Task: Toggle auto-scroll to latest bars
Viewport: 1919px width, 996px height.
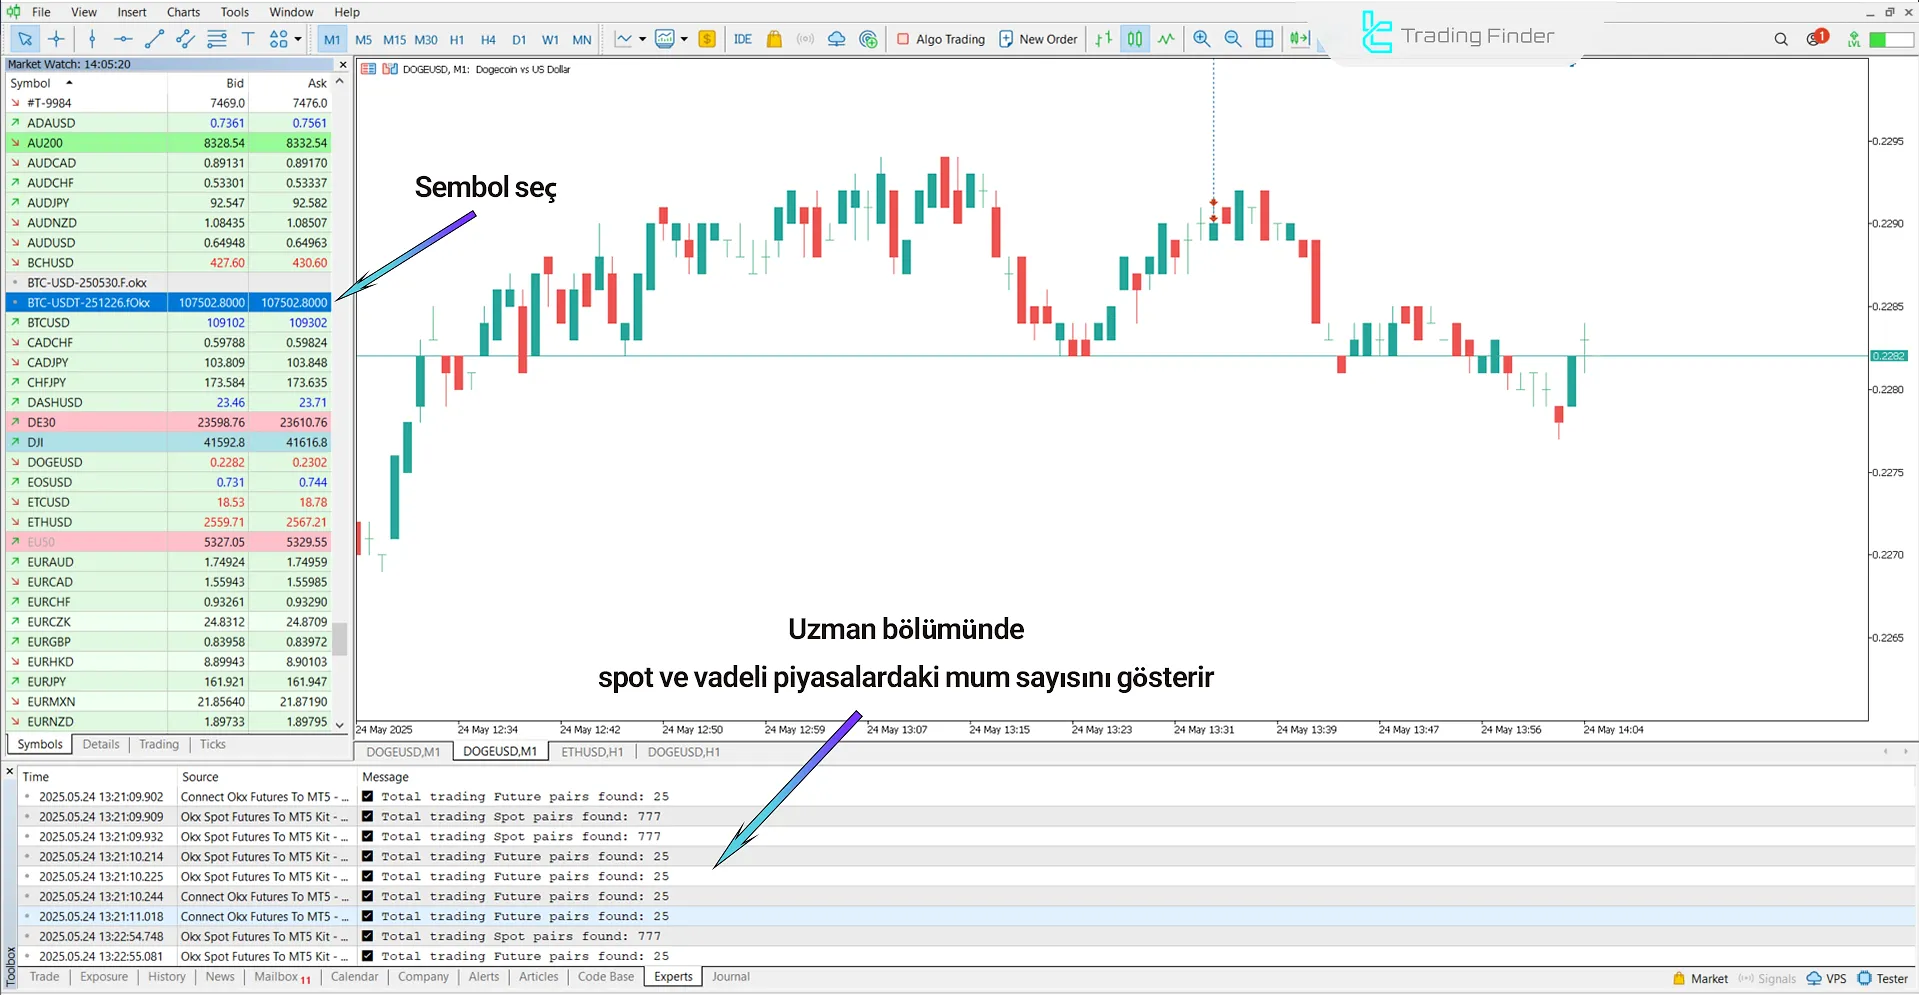Action: click(x=1299, y=39)
